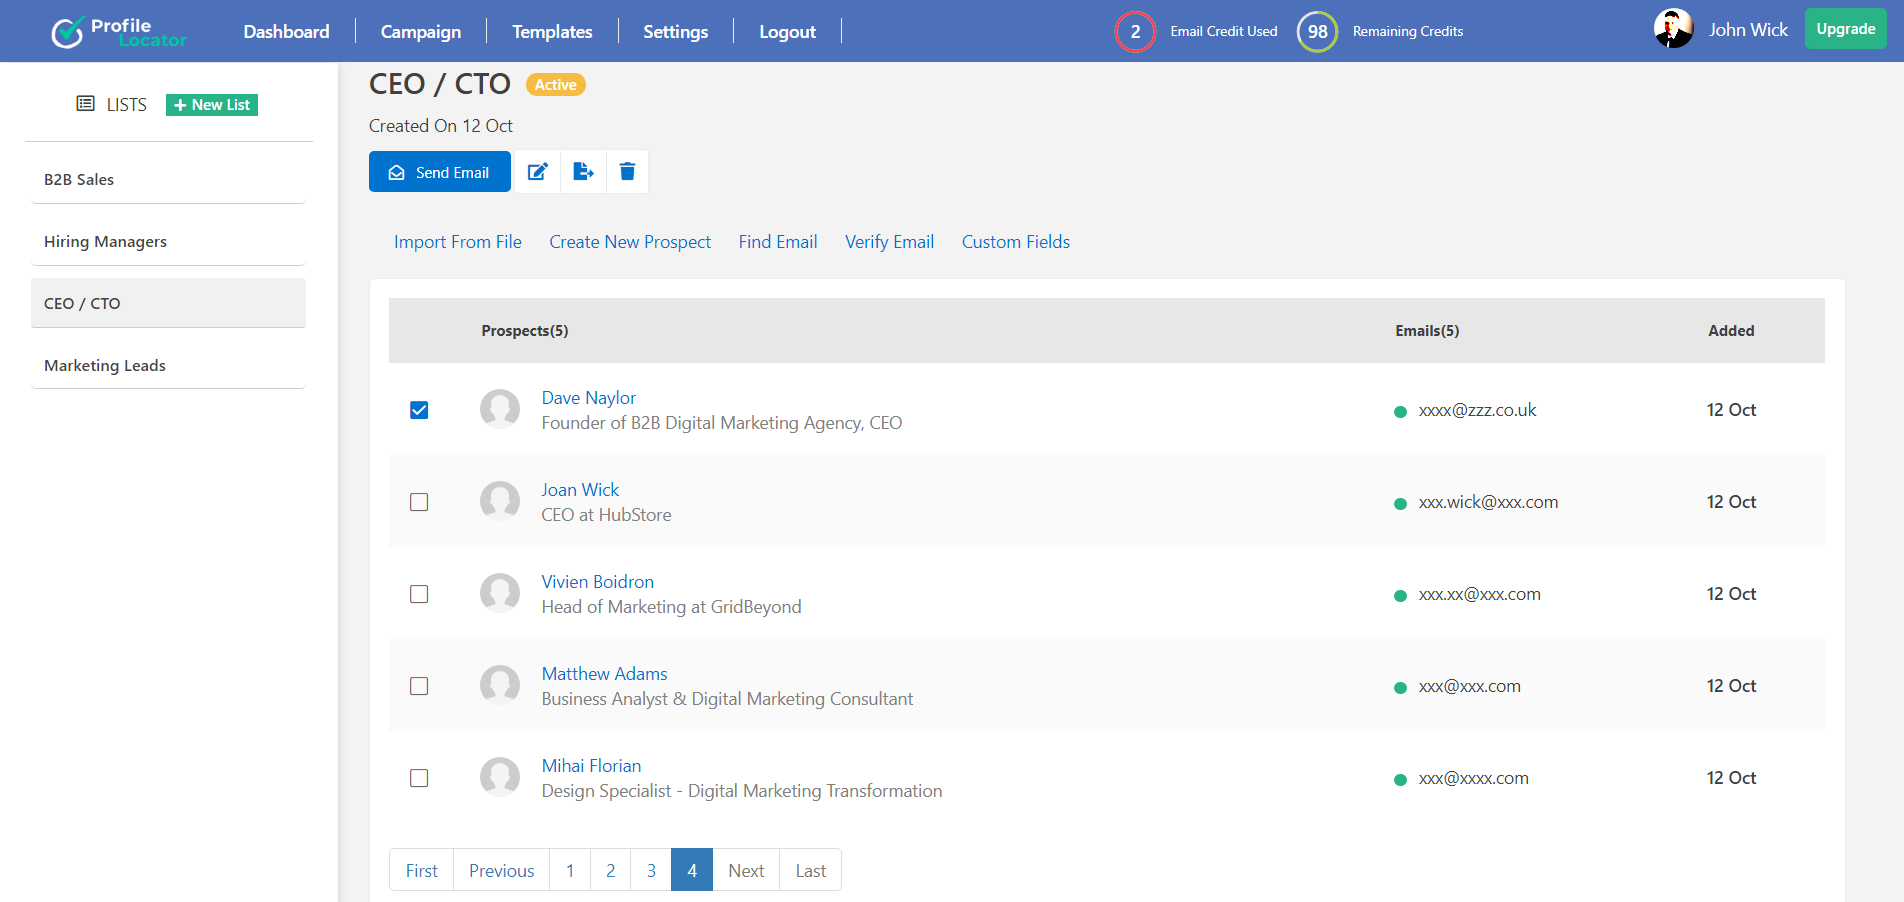The height and width of the screenshot is (902, 1904).
Task: Click the Remaining Credits 98 circle
Action: pos(1317,32)
